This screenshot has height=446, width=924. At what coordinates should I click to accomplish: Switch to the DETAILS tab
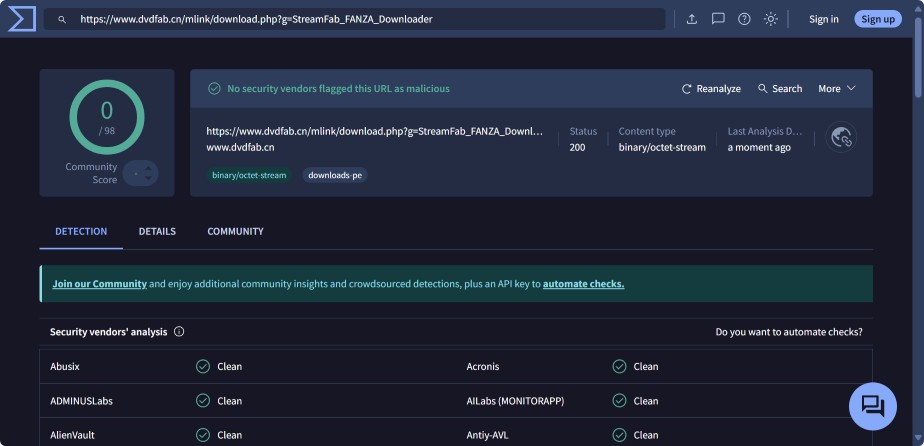click(157, 231)
